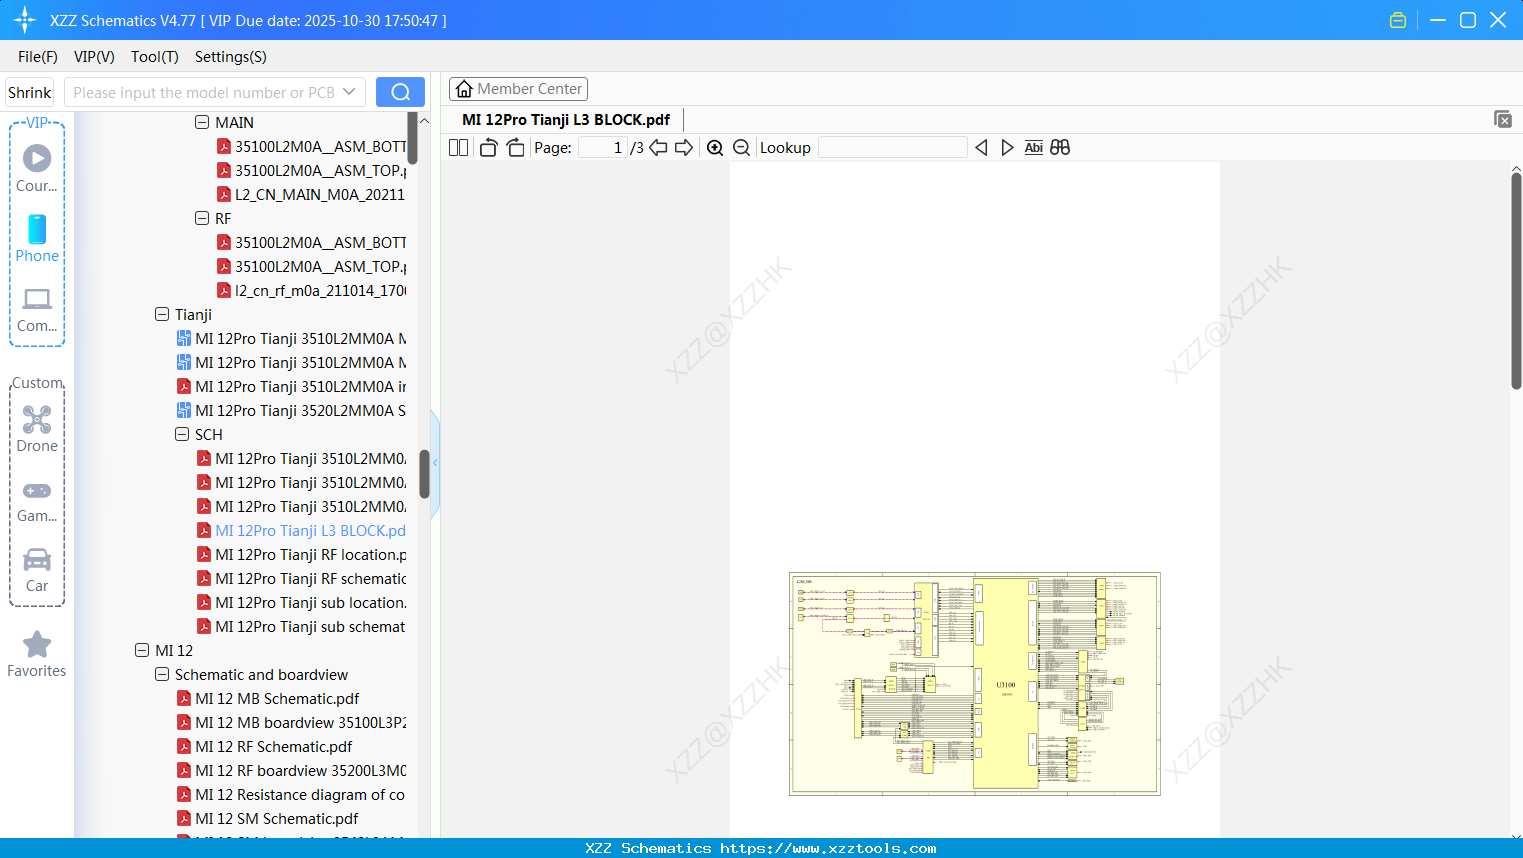Click the blue search button

click(400, 92)
